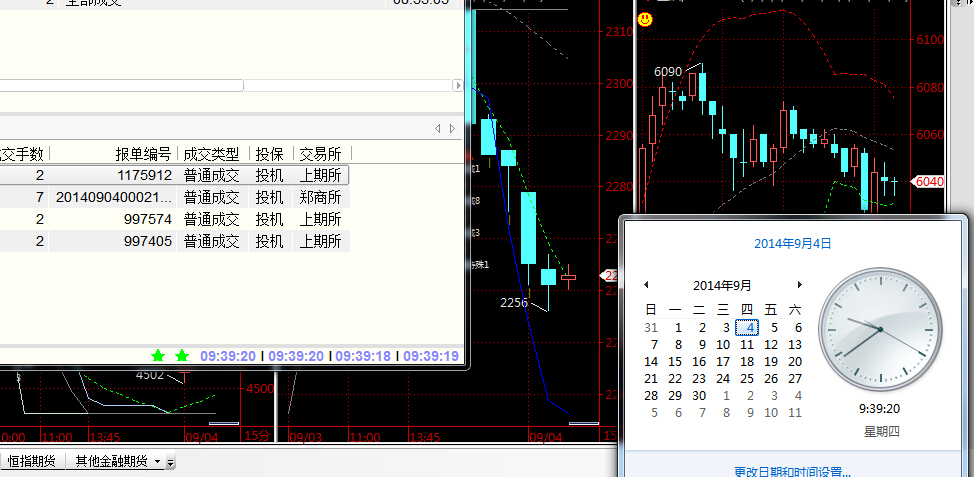974x477 pixels.
Task: Click the 4502 price label on lower chart
Action: [150, 375]
